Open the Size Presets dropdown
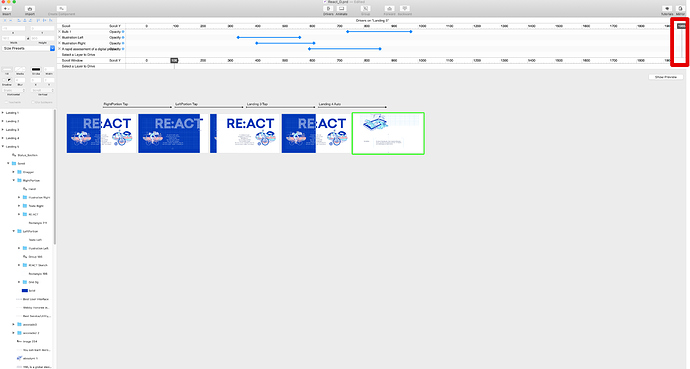This screenshot has height=369, width=690. coord(29,48)
